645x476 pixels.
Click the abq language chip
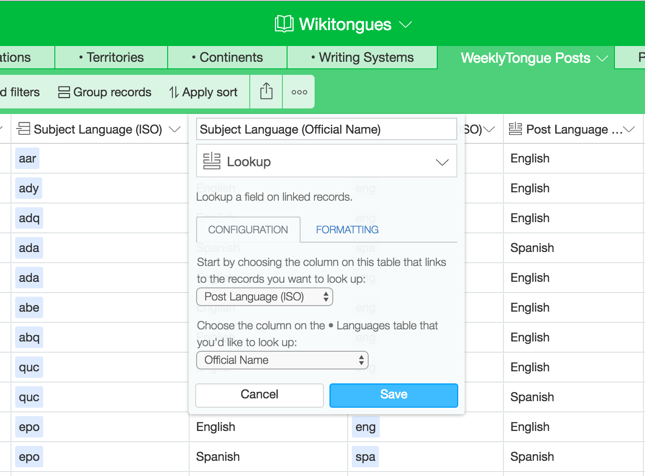29,337
